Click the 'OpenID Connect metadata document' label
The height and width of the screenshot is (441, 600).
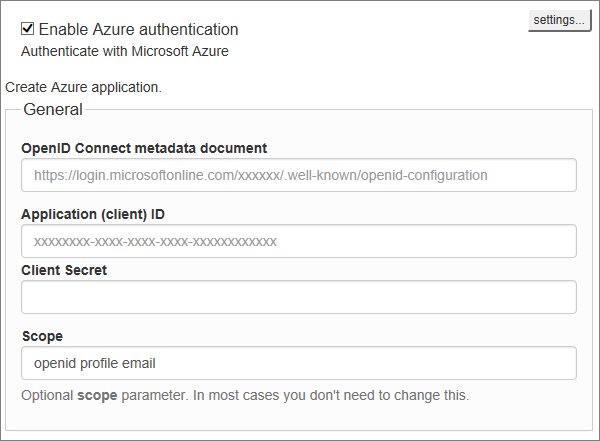[x=144, y=148]
